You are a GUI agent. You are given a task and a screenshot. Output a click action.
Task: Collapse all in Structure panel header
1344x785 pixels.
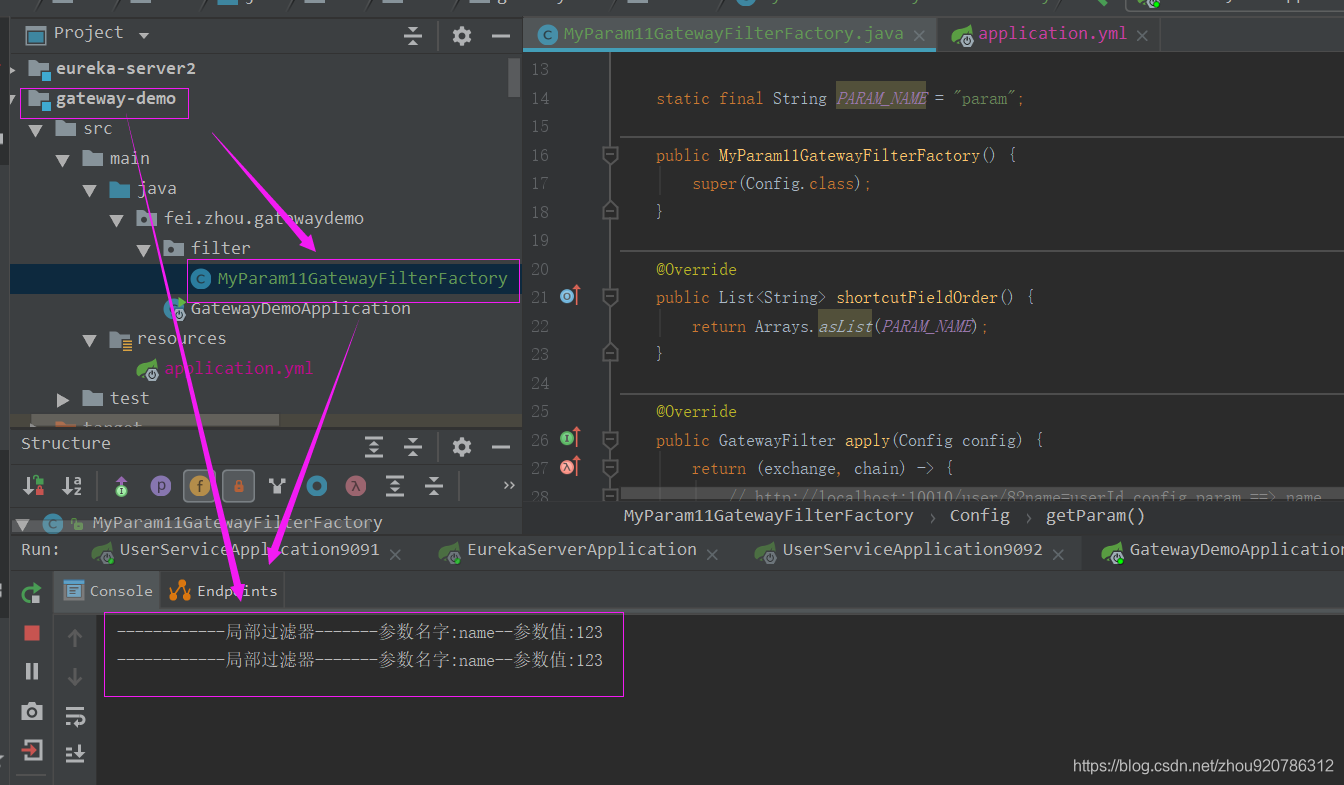pyautogui.click(x=413, y=447)
